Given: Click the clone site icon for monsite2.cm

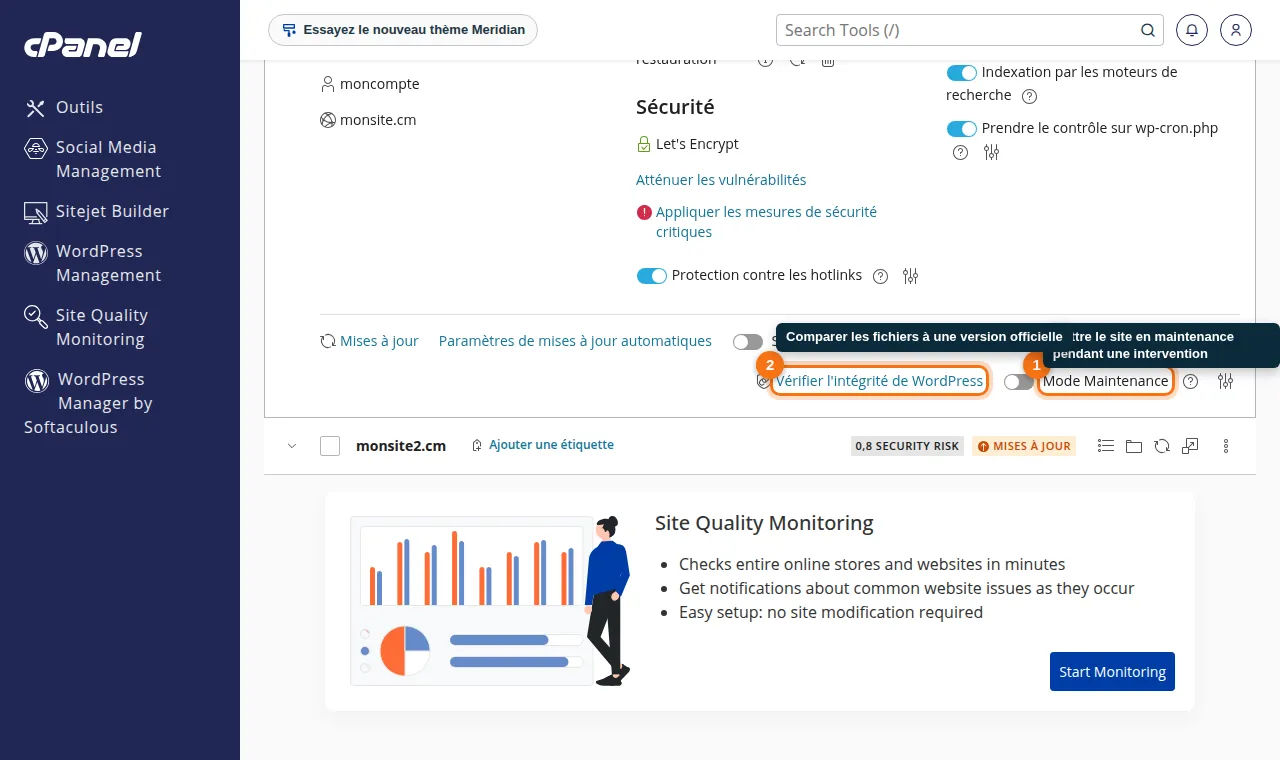Looking at the screenshot, I should [x=1190, y=446].
